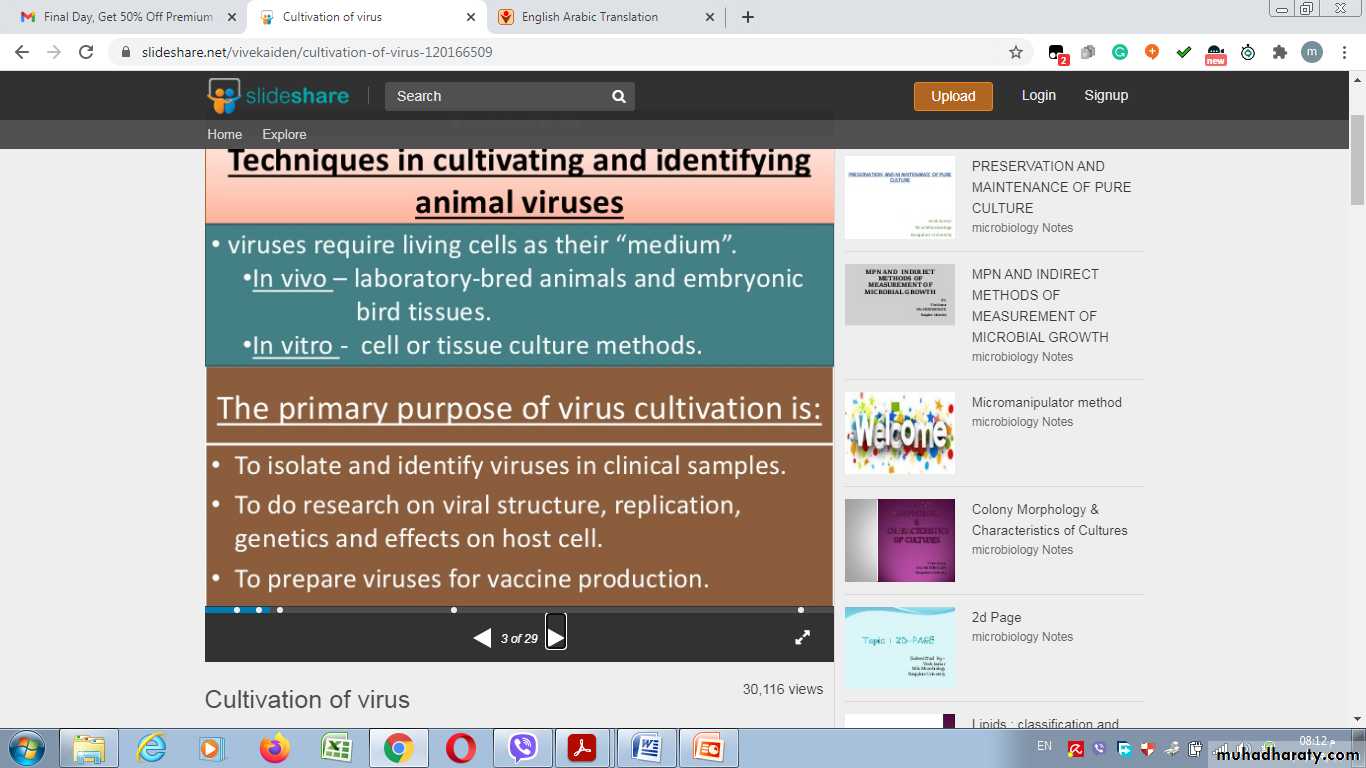The height and width of the screenshot is (768, 1366).
Task: Launch Firefox from the taskbar
Action: pos(274,748)
